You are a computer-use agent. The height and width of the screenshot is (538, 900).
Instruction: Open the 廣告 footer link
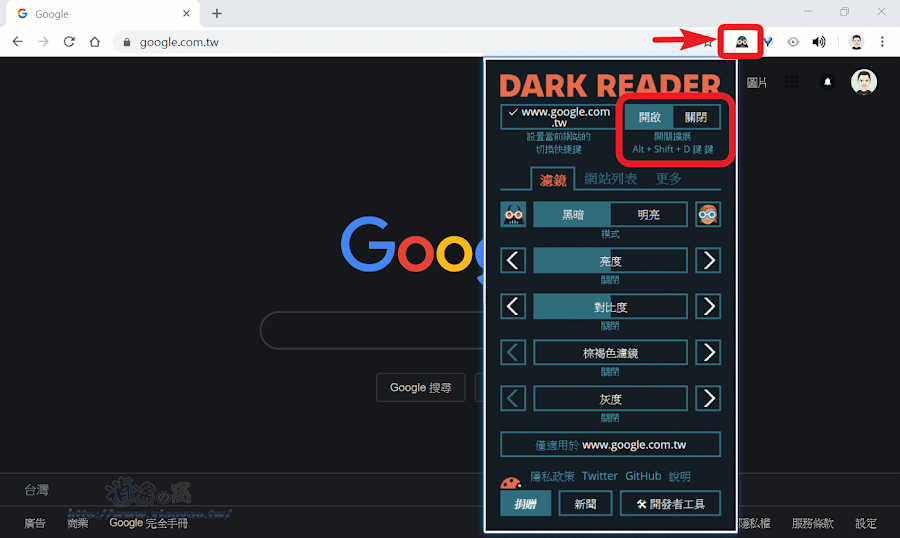34,523
